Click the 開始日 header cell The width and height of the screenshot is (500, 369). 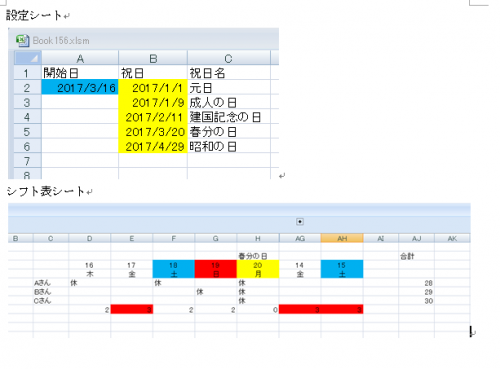click(x=80, y=73)
